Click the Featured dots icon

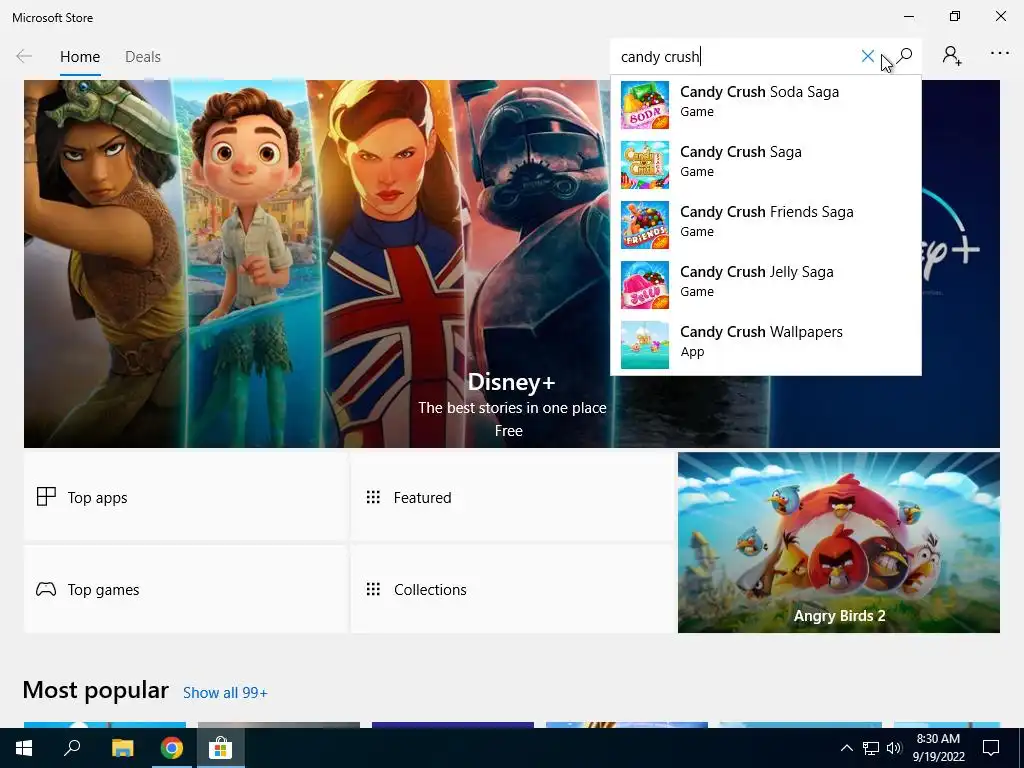point(373,498)
